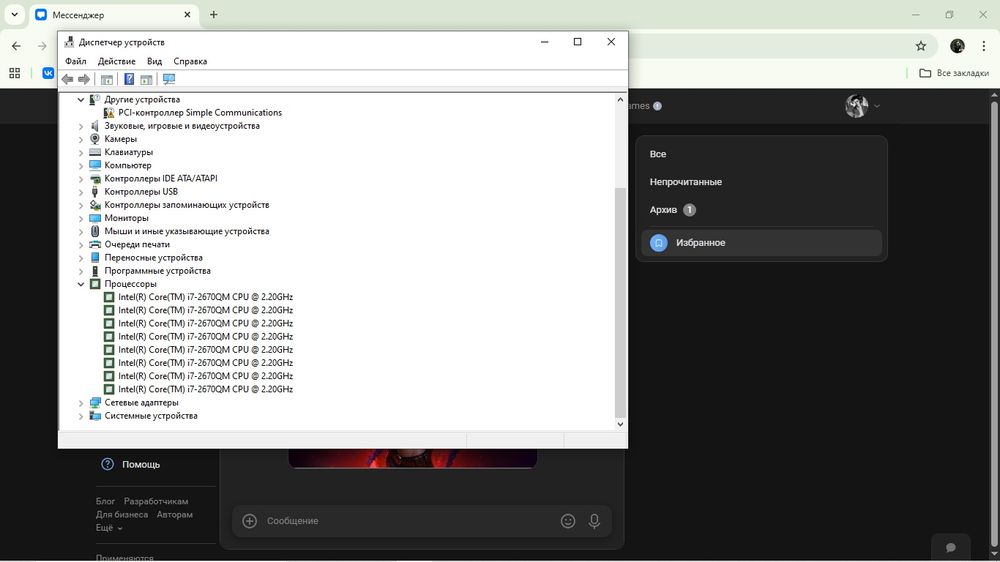Open the Chrome tab search dropdown
Image resolution: width=1000 pixels, height=562 pixels.
point(14,15)
